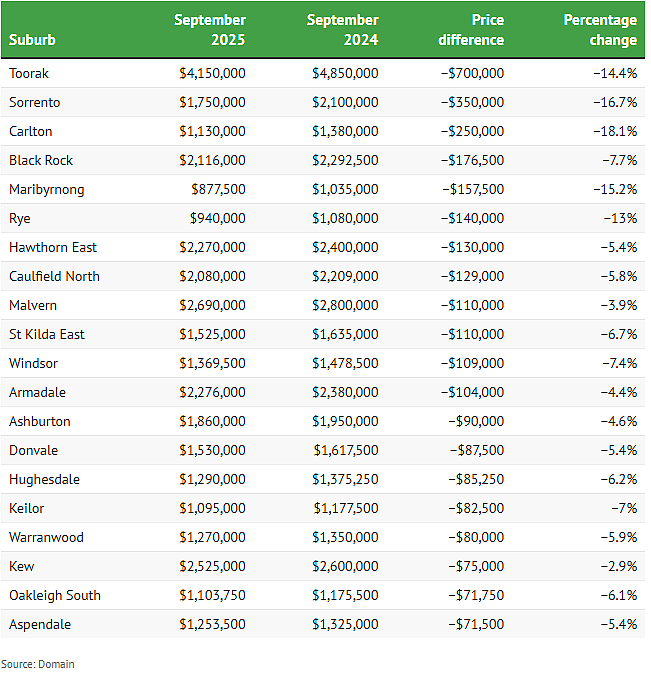The width and height of the screenshot is (651, 683).
Task: Click Rye's −$140,000 price difference
Action: click(472, 218)
